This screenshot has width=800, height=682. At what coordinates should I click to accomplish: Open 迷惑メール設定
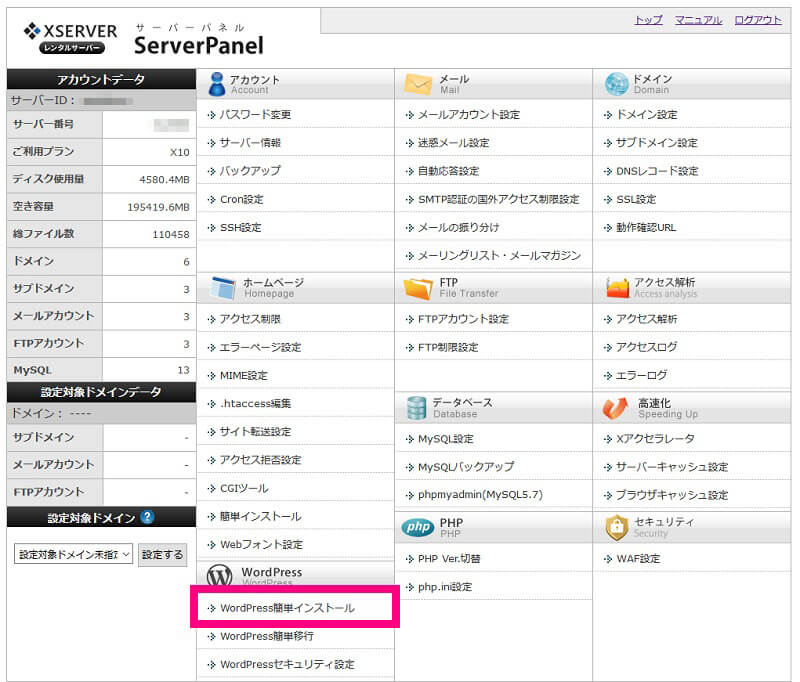(x=454, y=143)
